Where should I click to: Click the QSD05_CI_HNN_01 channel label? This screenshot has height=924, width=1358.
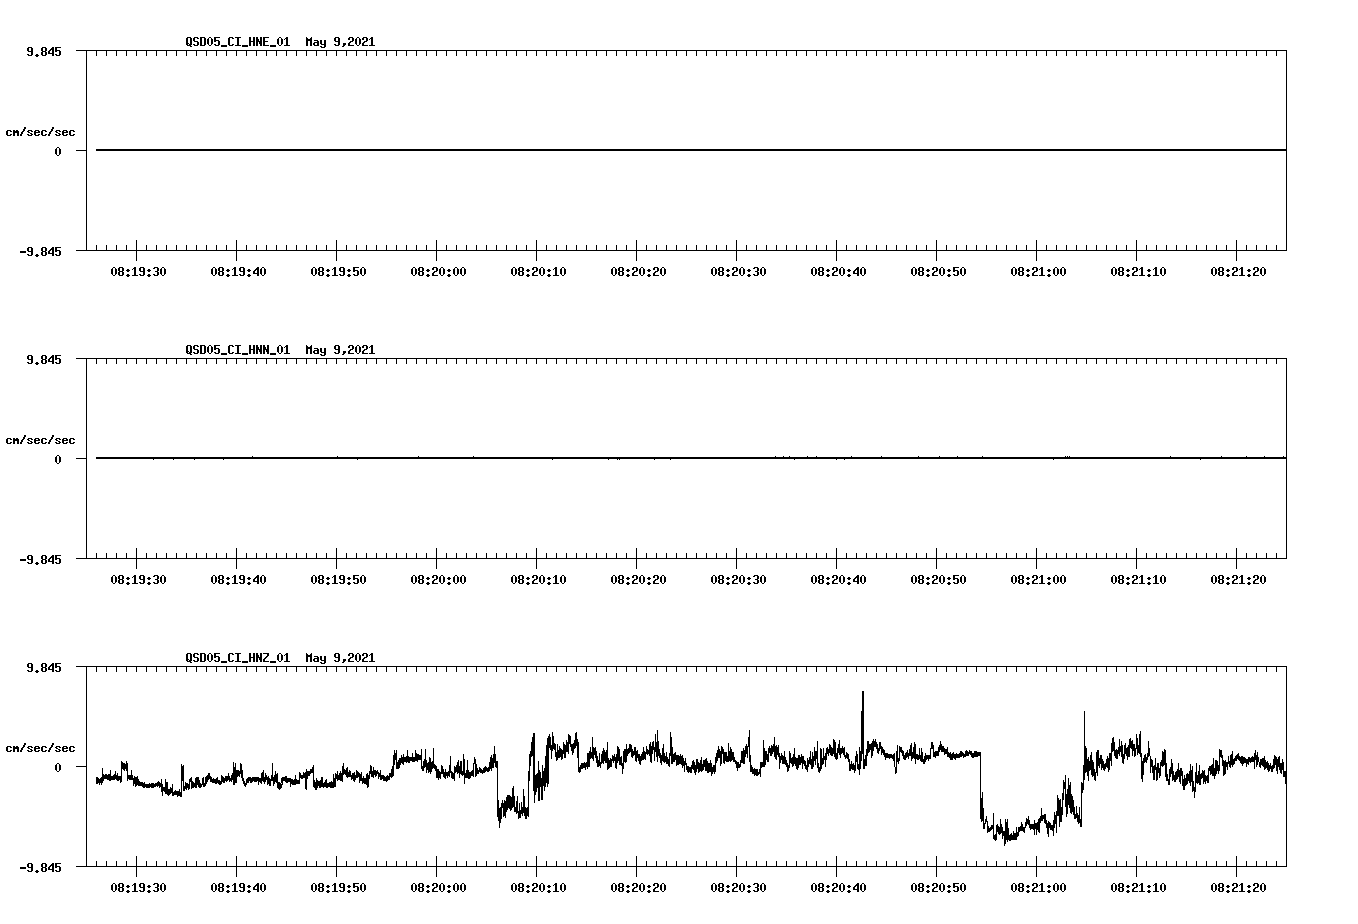click(238, 350)
